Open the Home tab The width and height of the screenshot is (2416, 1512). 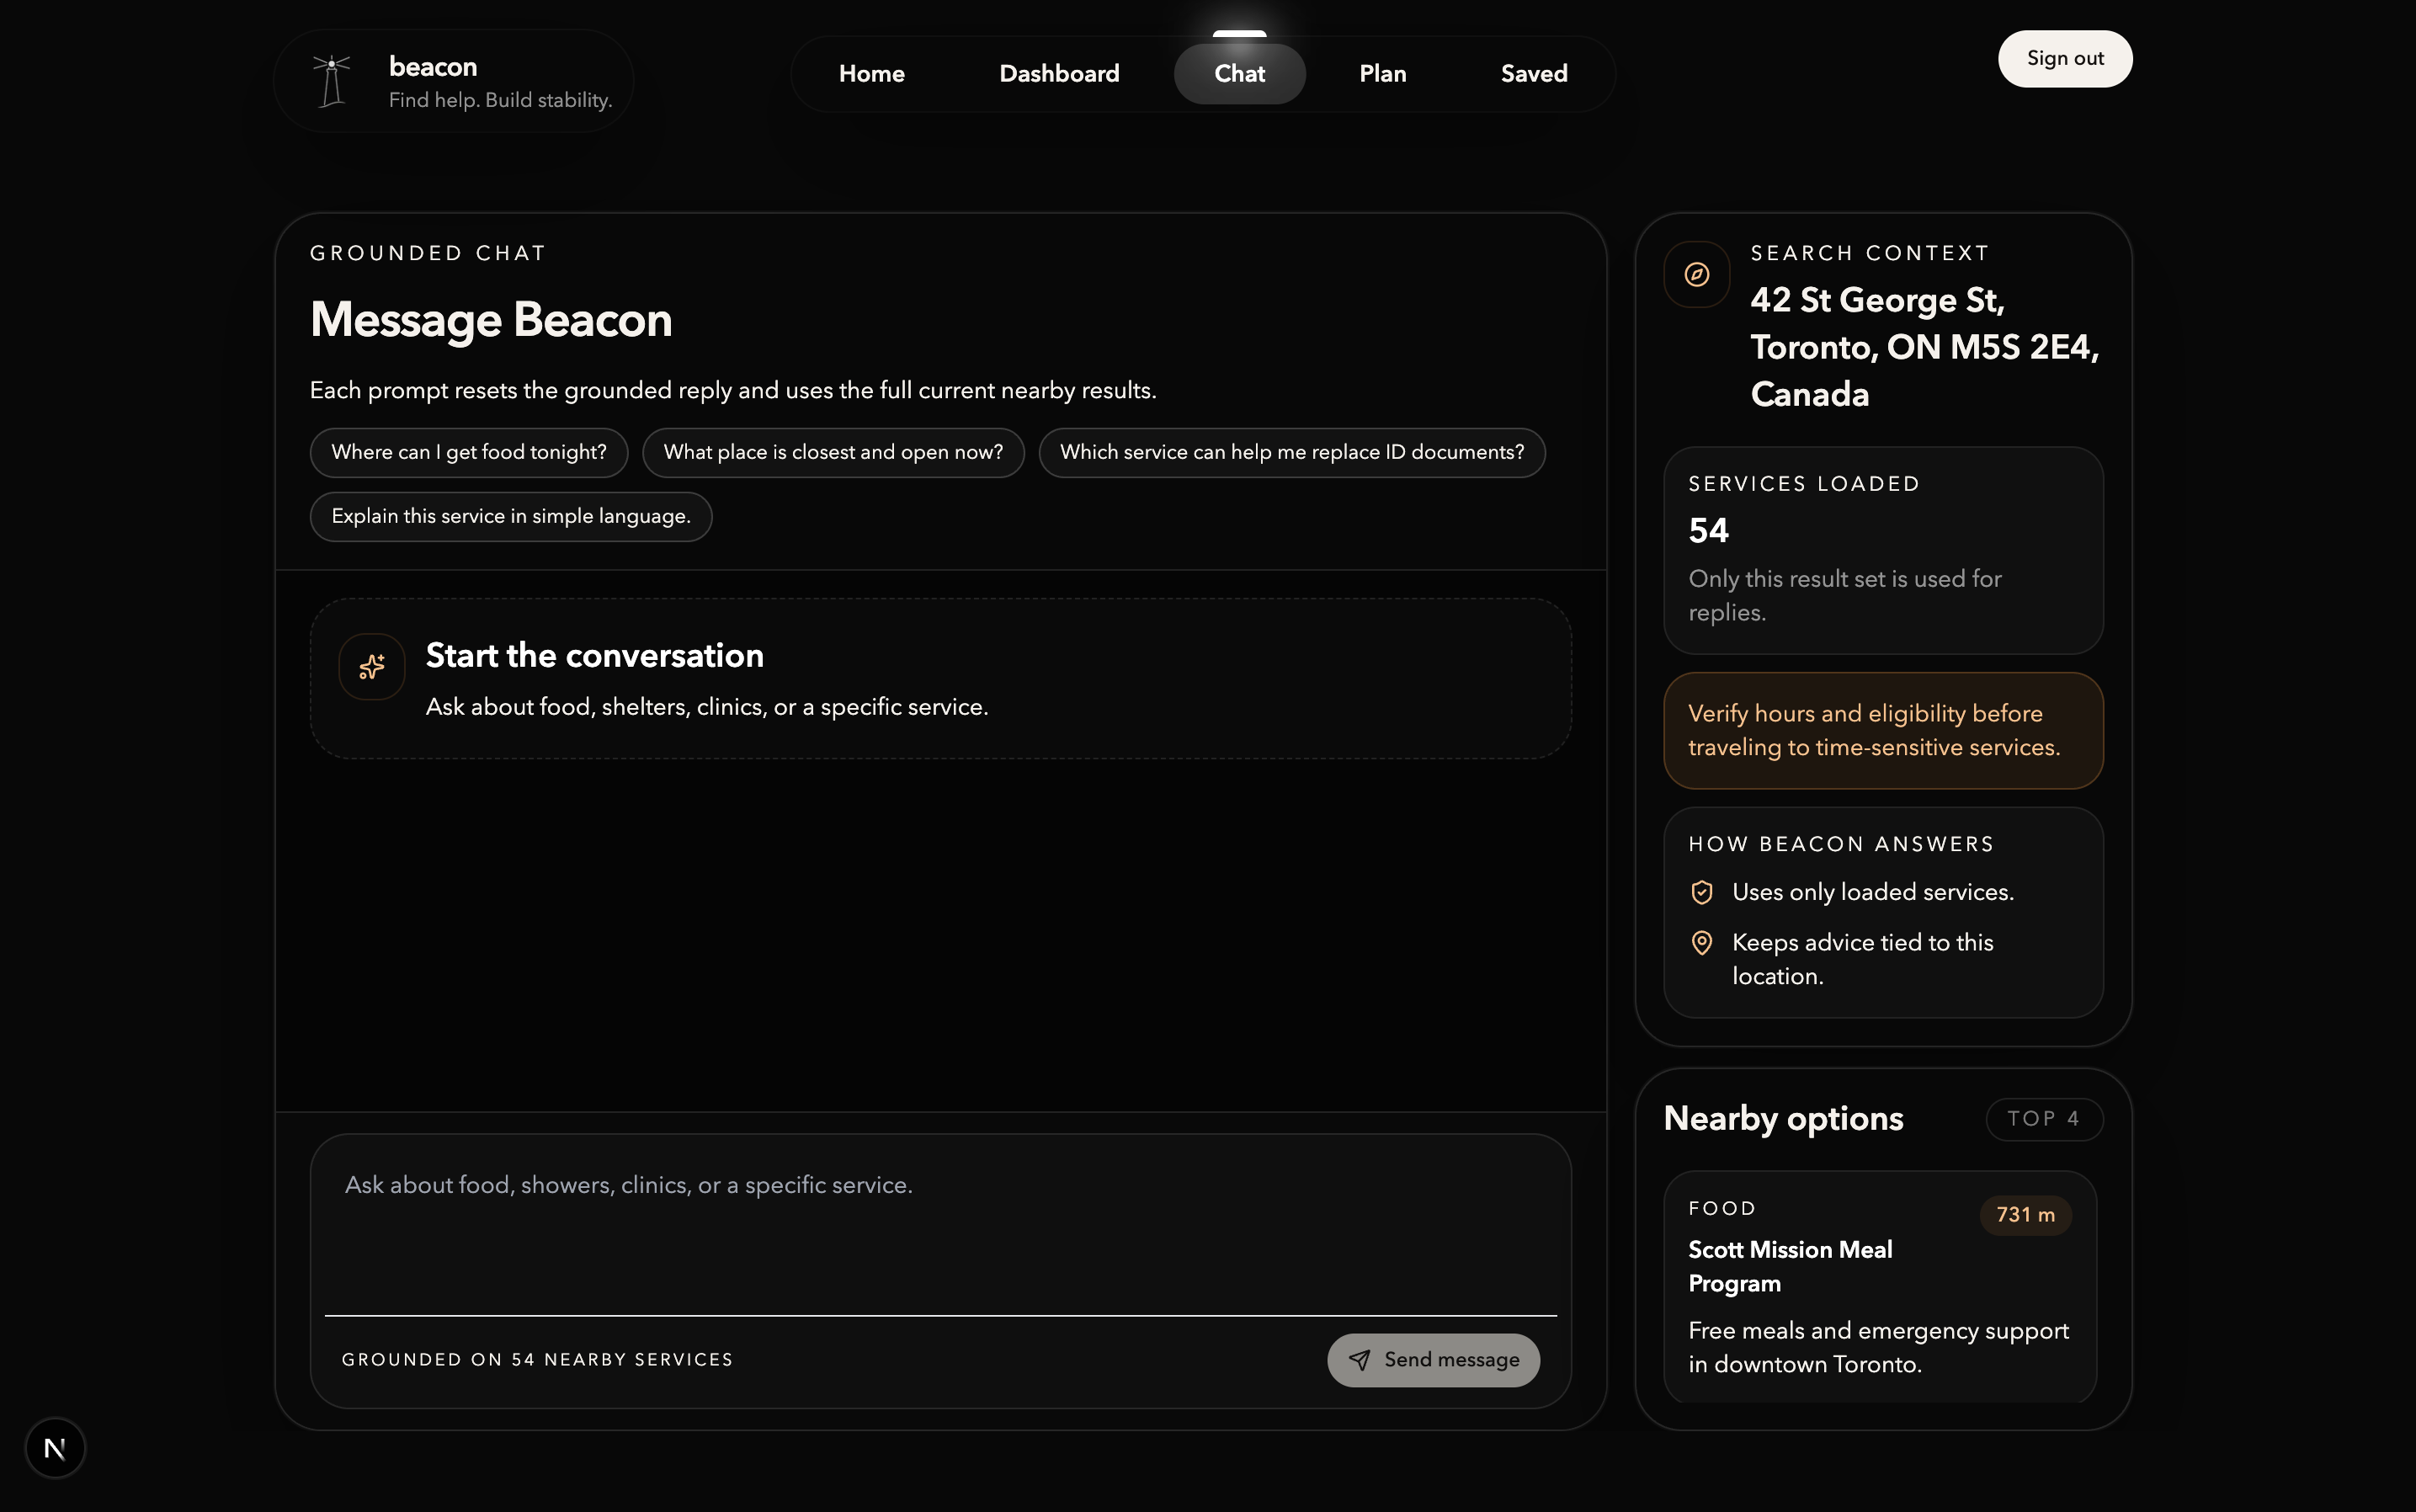click(x=871, y=74)
